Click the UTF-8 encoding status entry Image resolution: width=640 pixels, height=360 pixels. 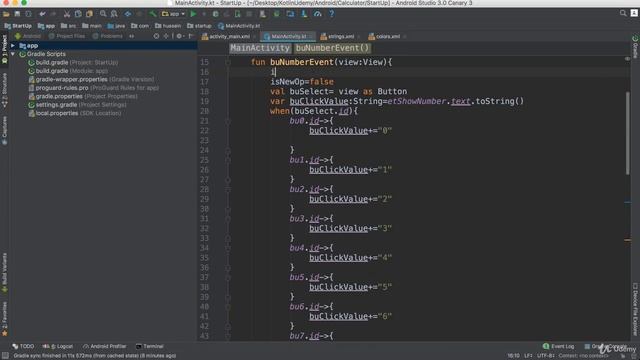pyautogui.click(x=546, y=356)
